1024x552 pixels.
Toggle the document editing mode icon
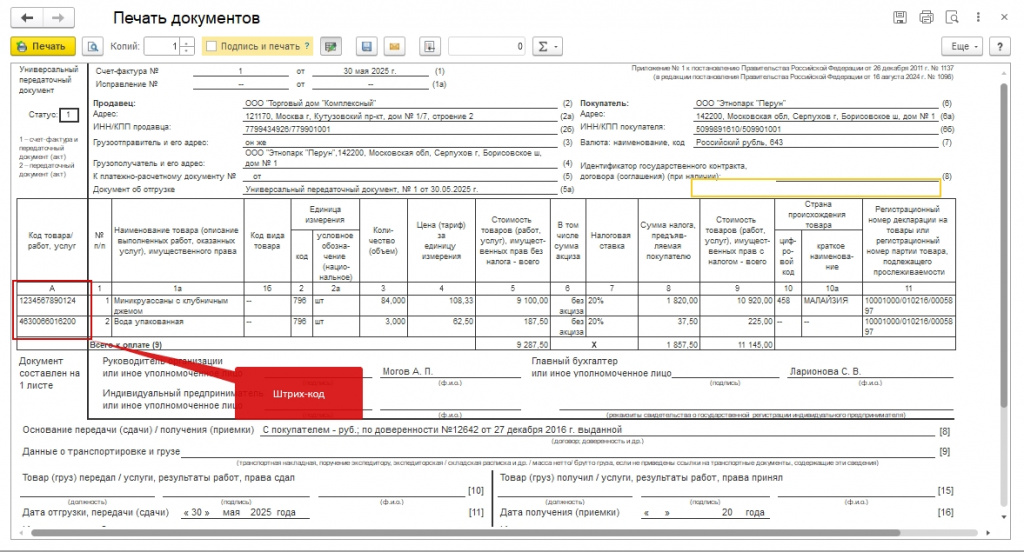pyautogui.click(x=331, y=46)
